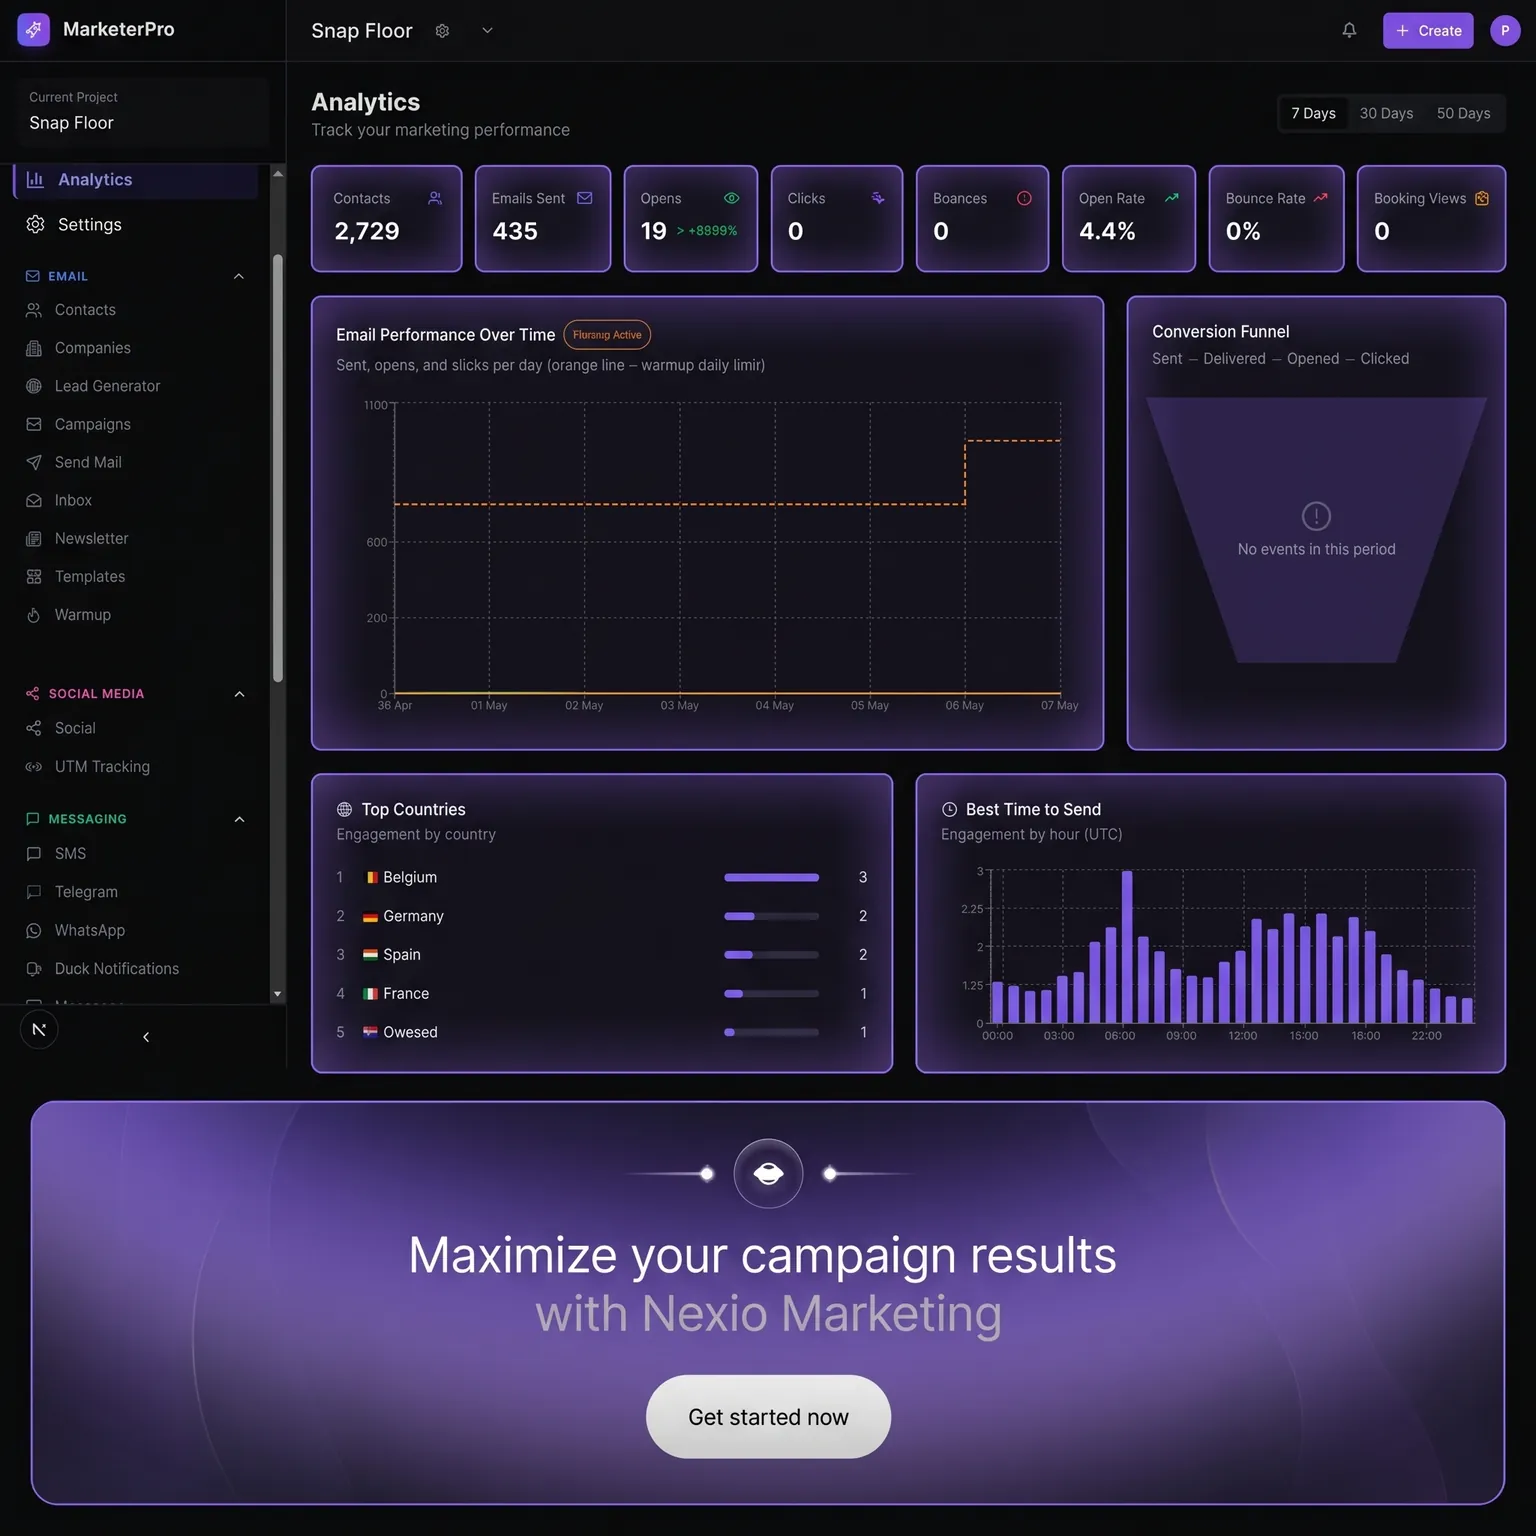Open the notifications bell

coord(1349,30)
